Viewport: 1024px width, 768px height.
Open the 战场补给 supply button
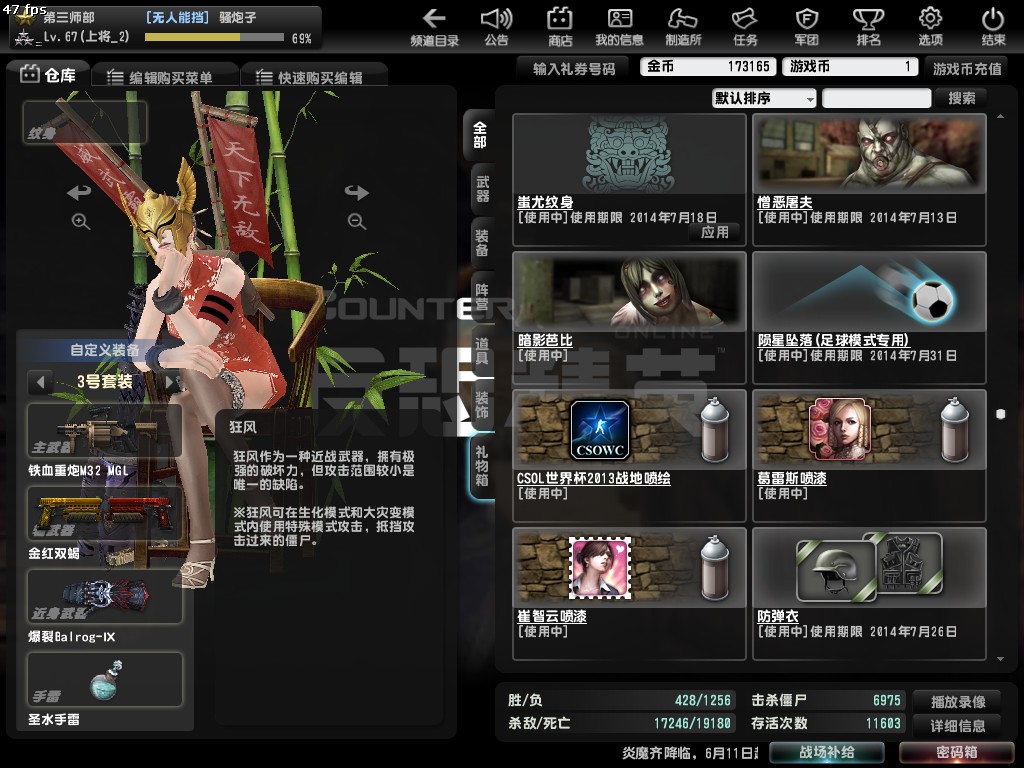tap(827, 752)
